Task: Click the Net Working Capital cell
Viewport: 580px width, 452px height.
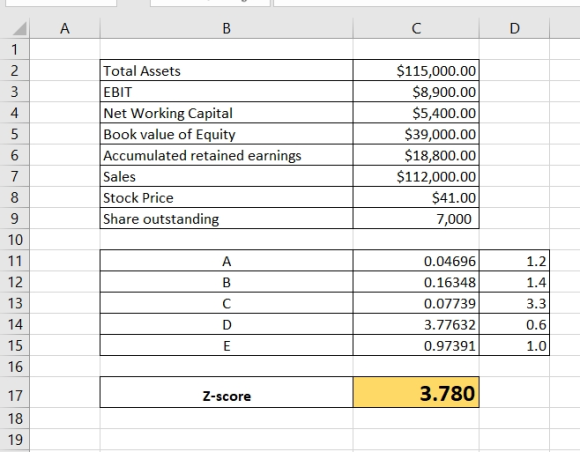Action: [x=226, y=113]
